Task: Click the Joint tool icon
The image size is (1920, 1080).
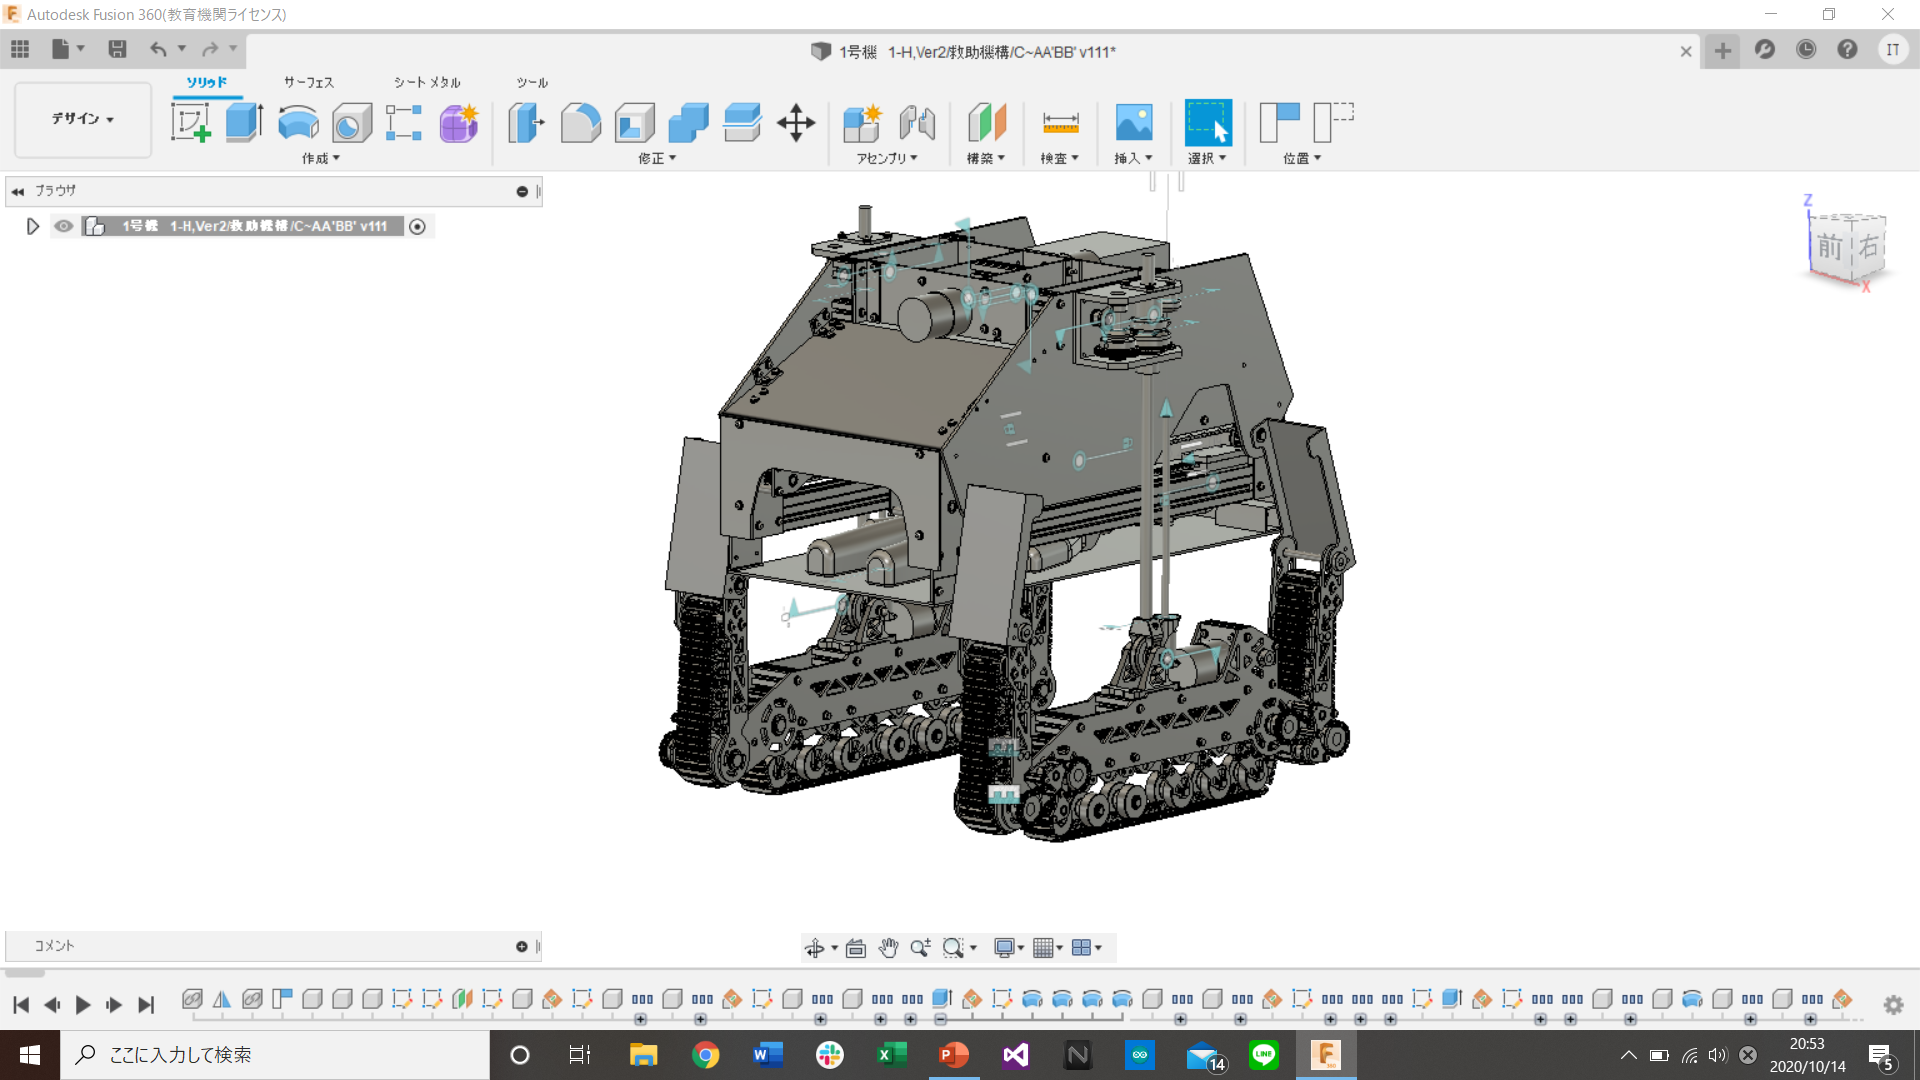Action: coord(916,123)
